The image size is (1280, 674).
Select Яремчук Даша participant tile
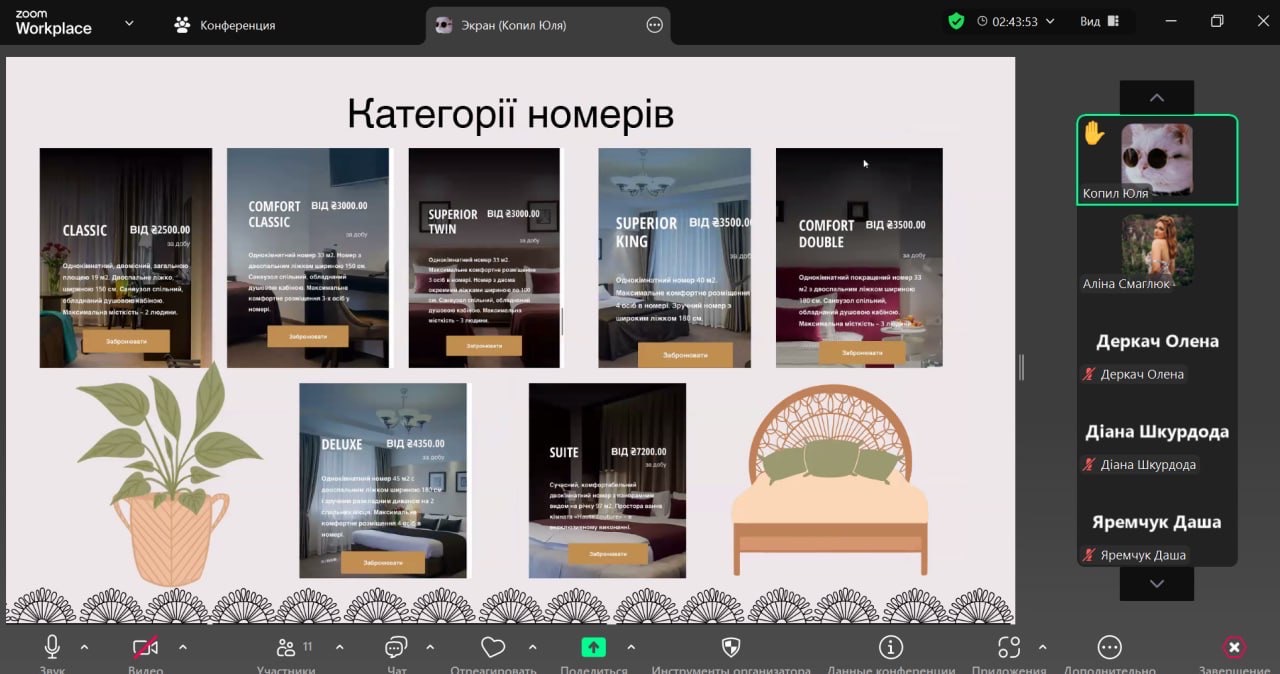pyautogui.click(x=1157, y=522)
